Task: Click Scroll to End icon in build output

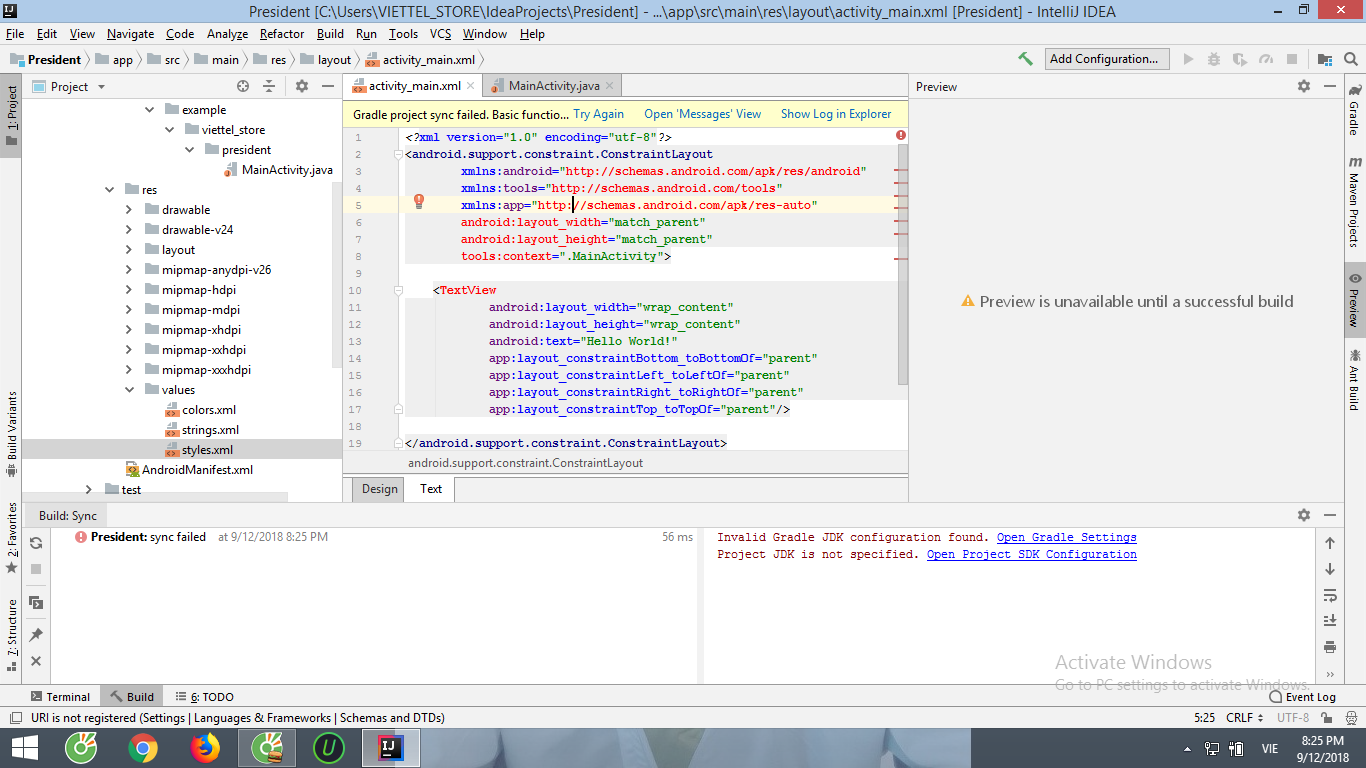Action: pos(1330,621)
